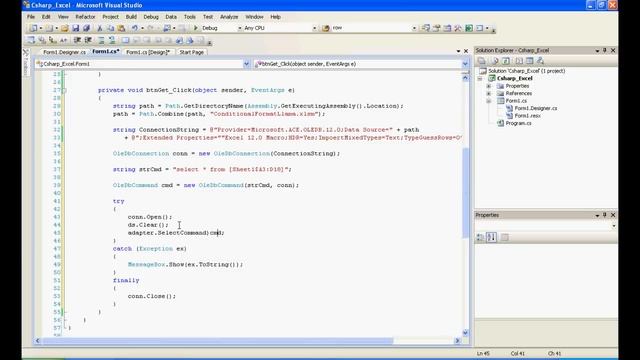Expand the Properties node in Solution Explorer
Viewport: 640px width, 360px height.
pos(489,86)
